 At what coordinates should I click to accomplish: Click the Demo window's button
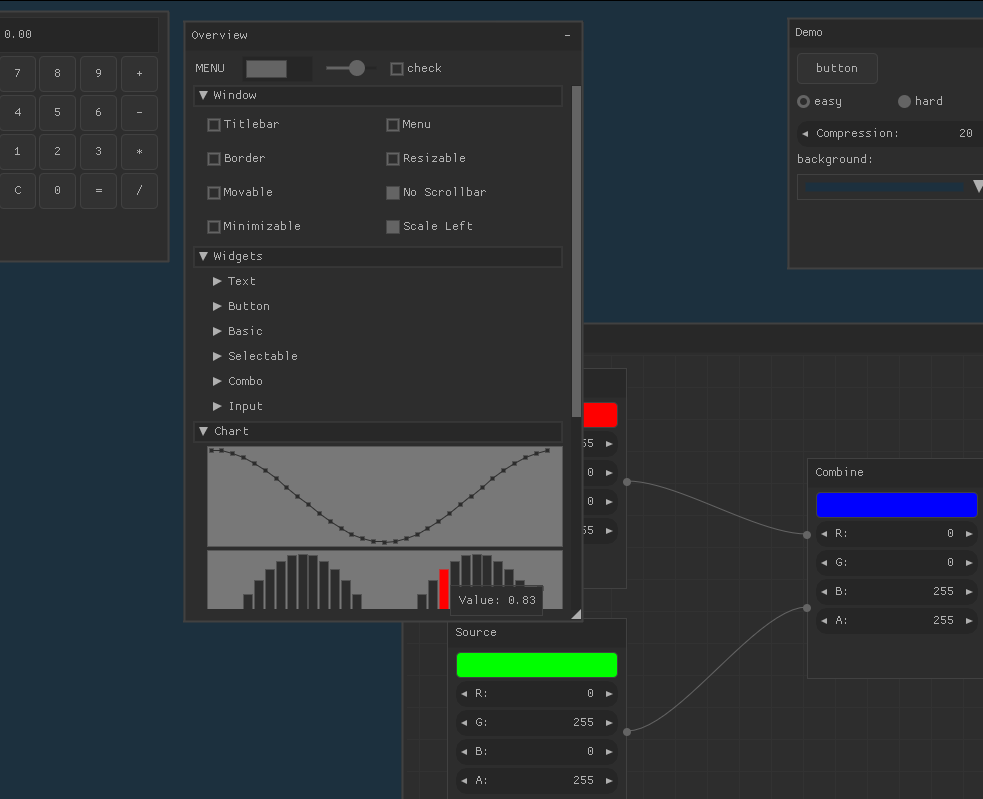pyautogui.click(x=837, y=68)
